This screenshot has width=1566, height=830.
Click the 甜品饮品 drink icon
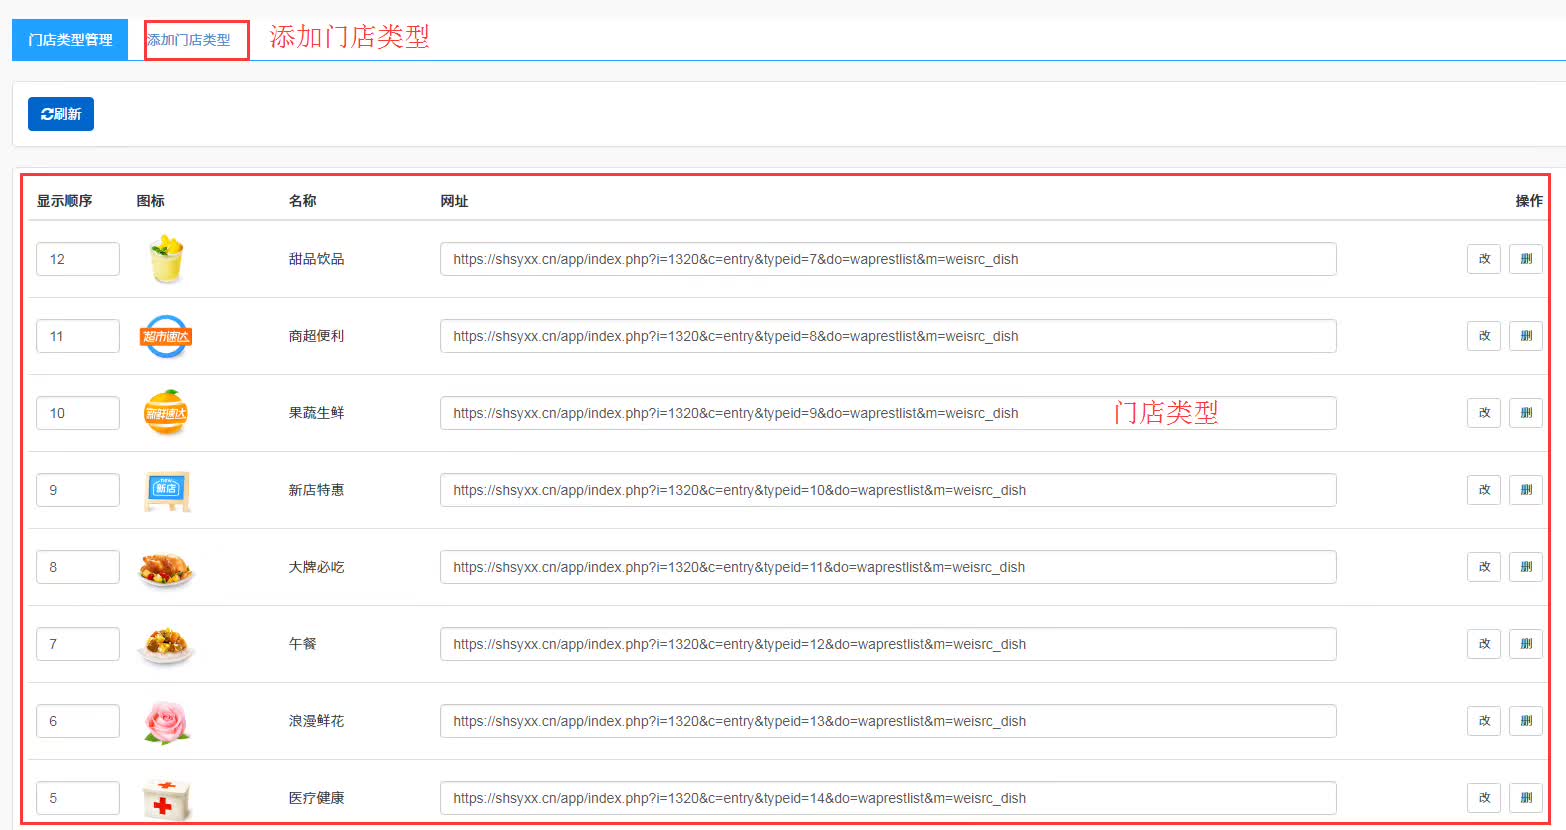tap(166, 259)
